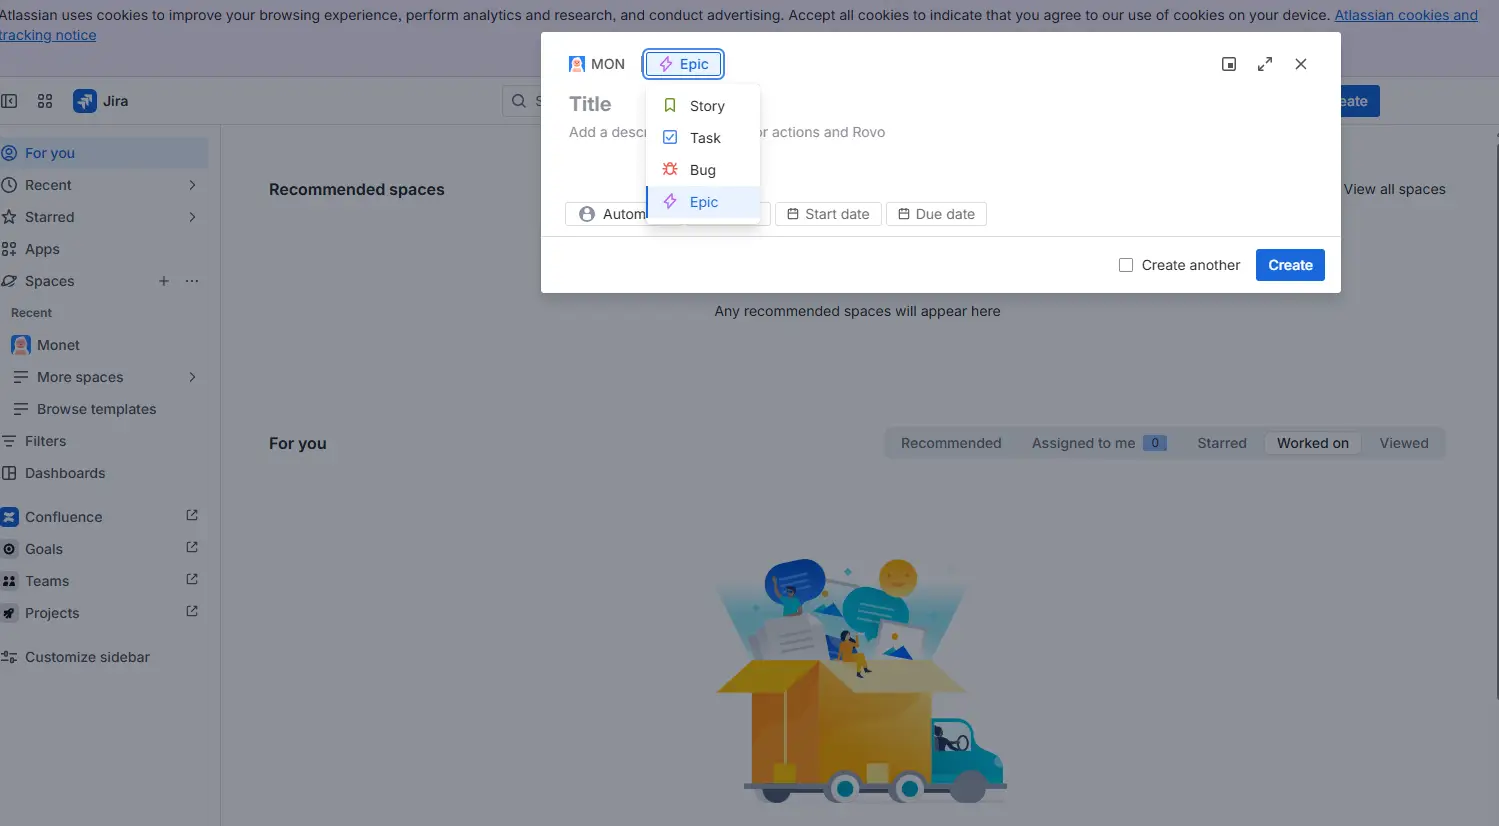Open Atlassian cookies and tracking notice link
This screenshot has height=826, width=1499.
click(x=1406, y=15)
